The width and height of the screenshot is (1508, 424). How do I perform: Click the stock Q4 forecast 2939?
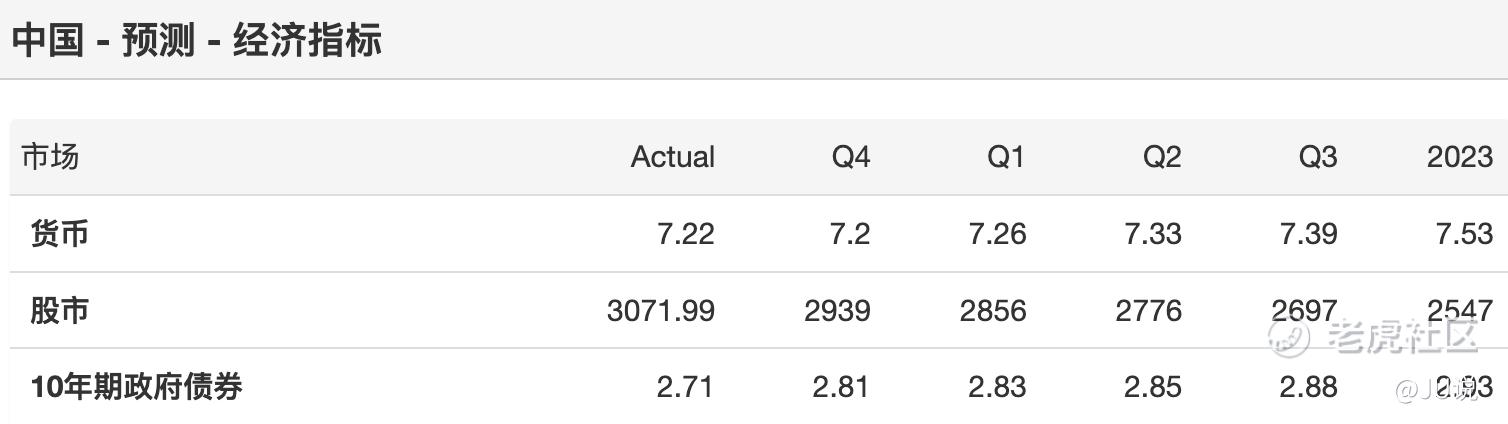[838, 311]
